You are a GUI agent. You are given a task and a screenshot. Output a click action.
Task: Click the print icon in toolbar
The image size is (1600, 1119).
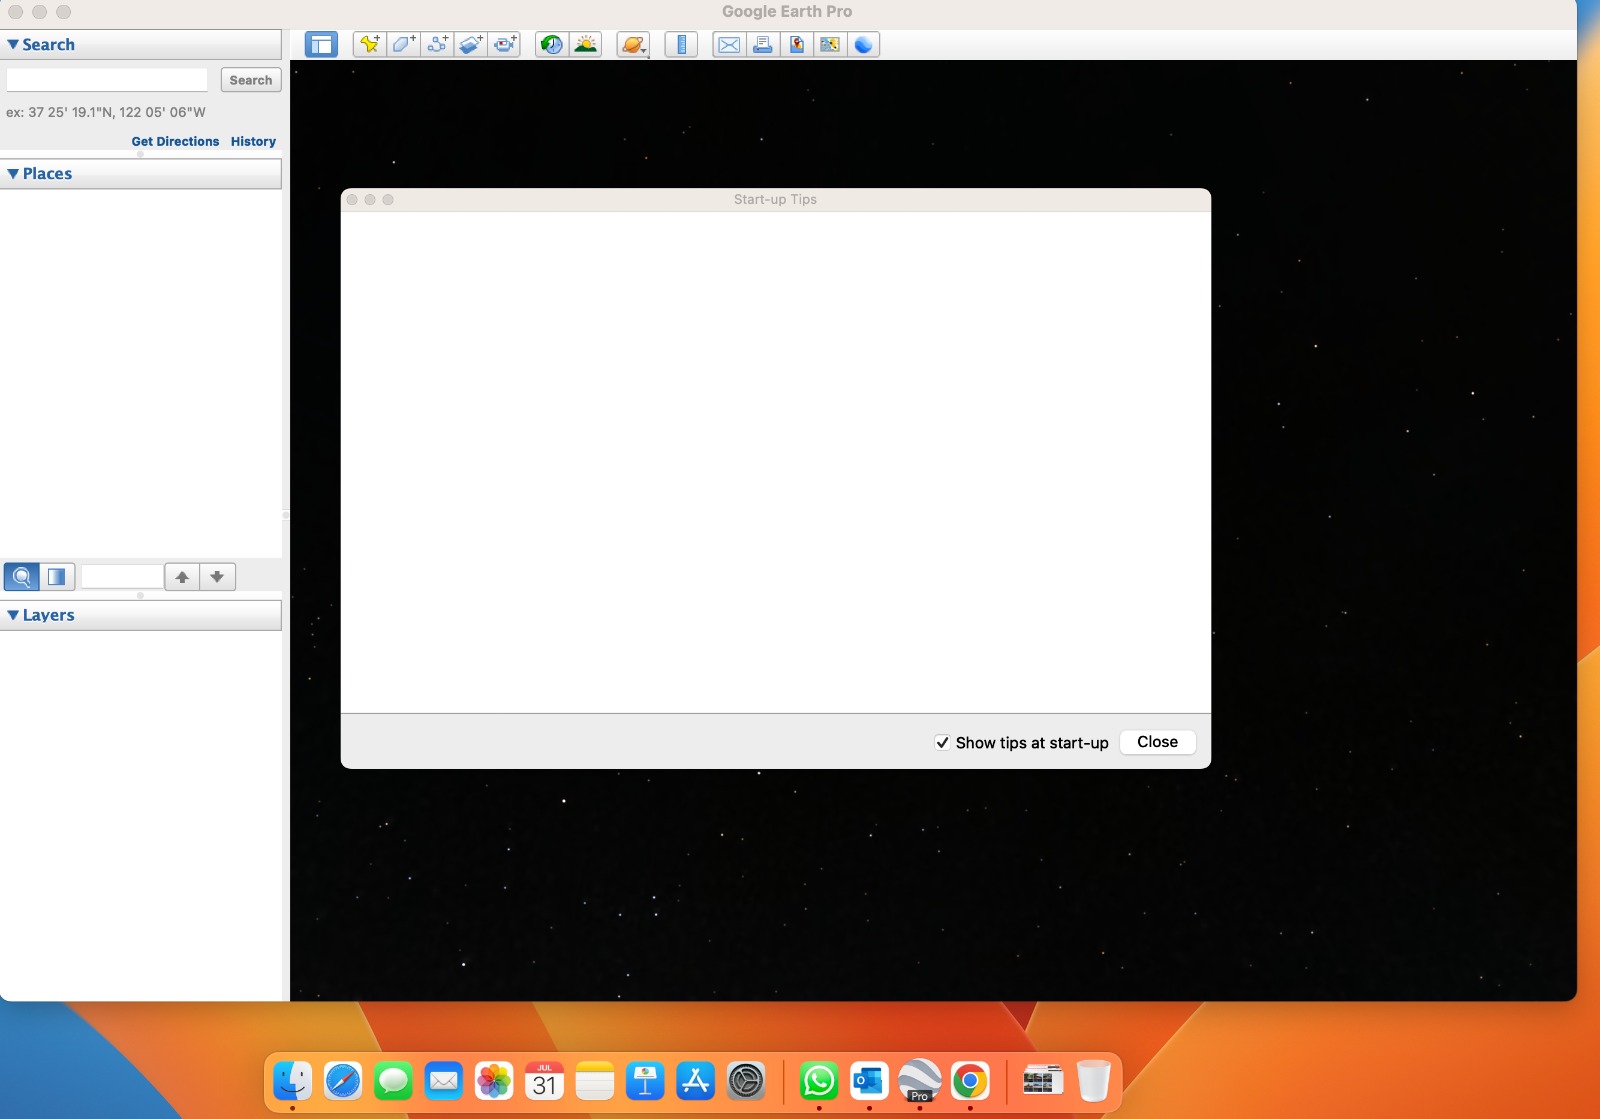(763, 44)
